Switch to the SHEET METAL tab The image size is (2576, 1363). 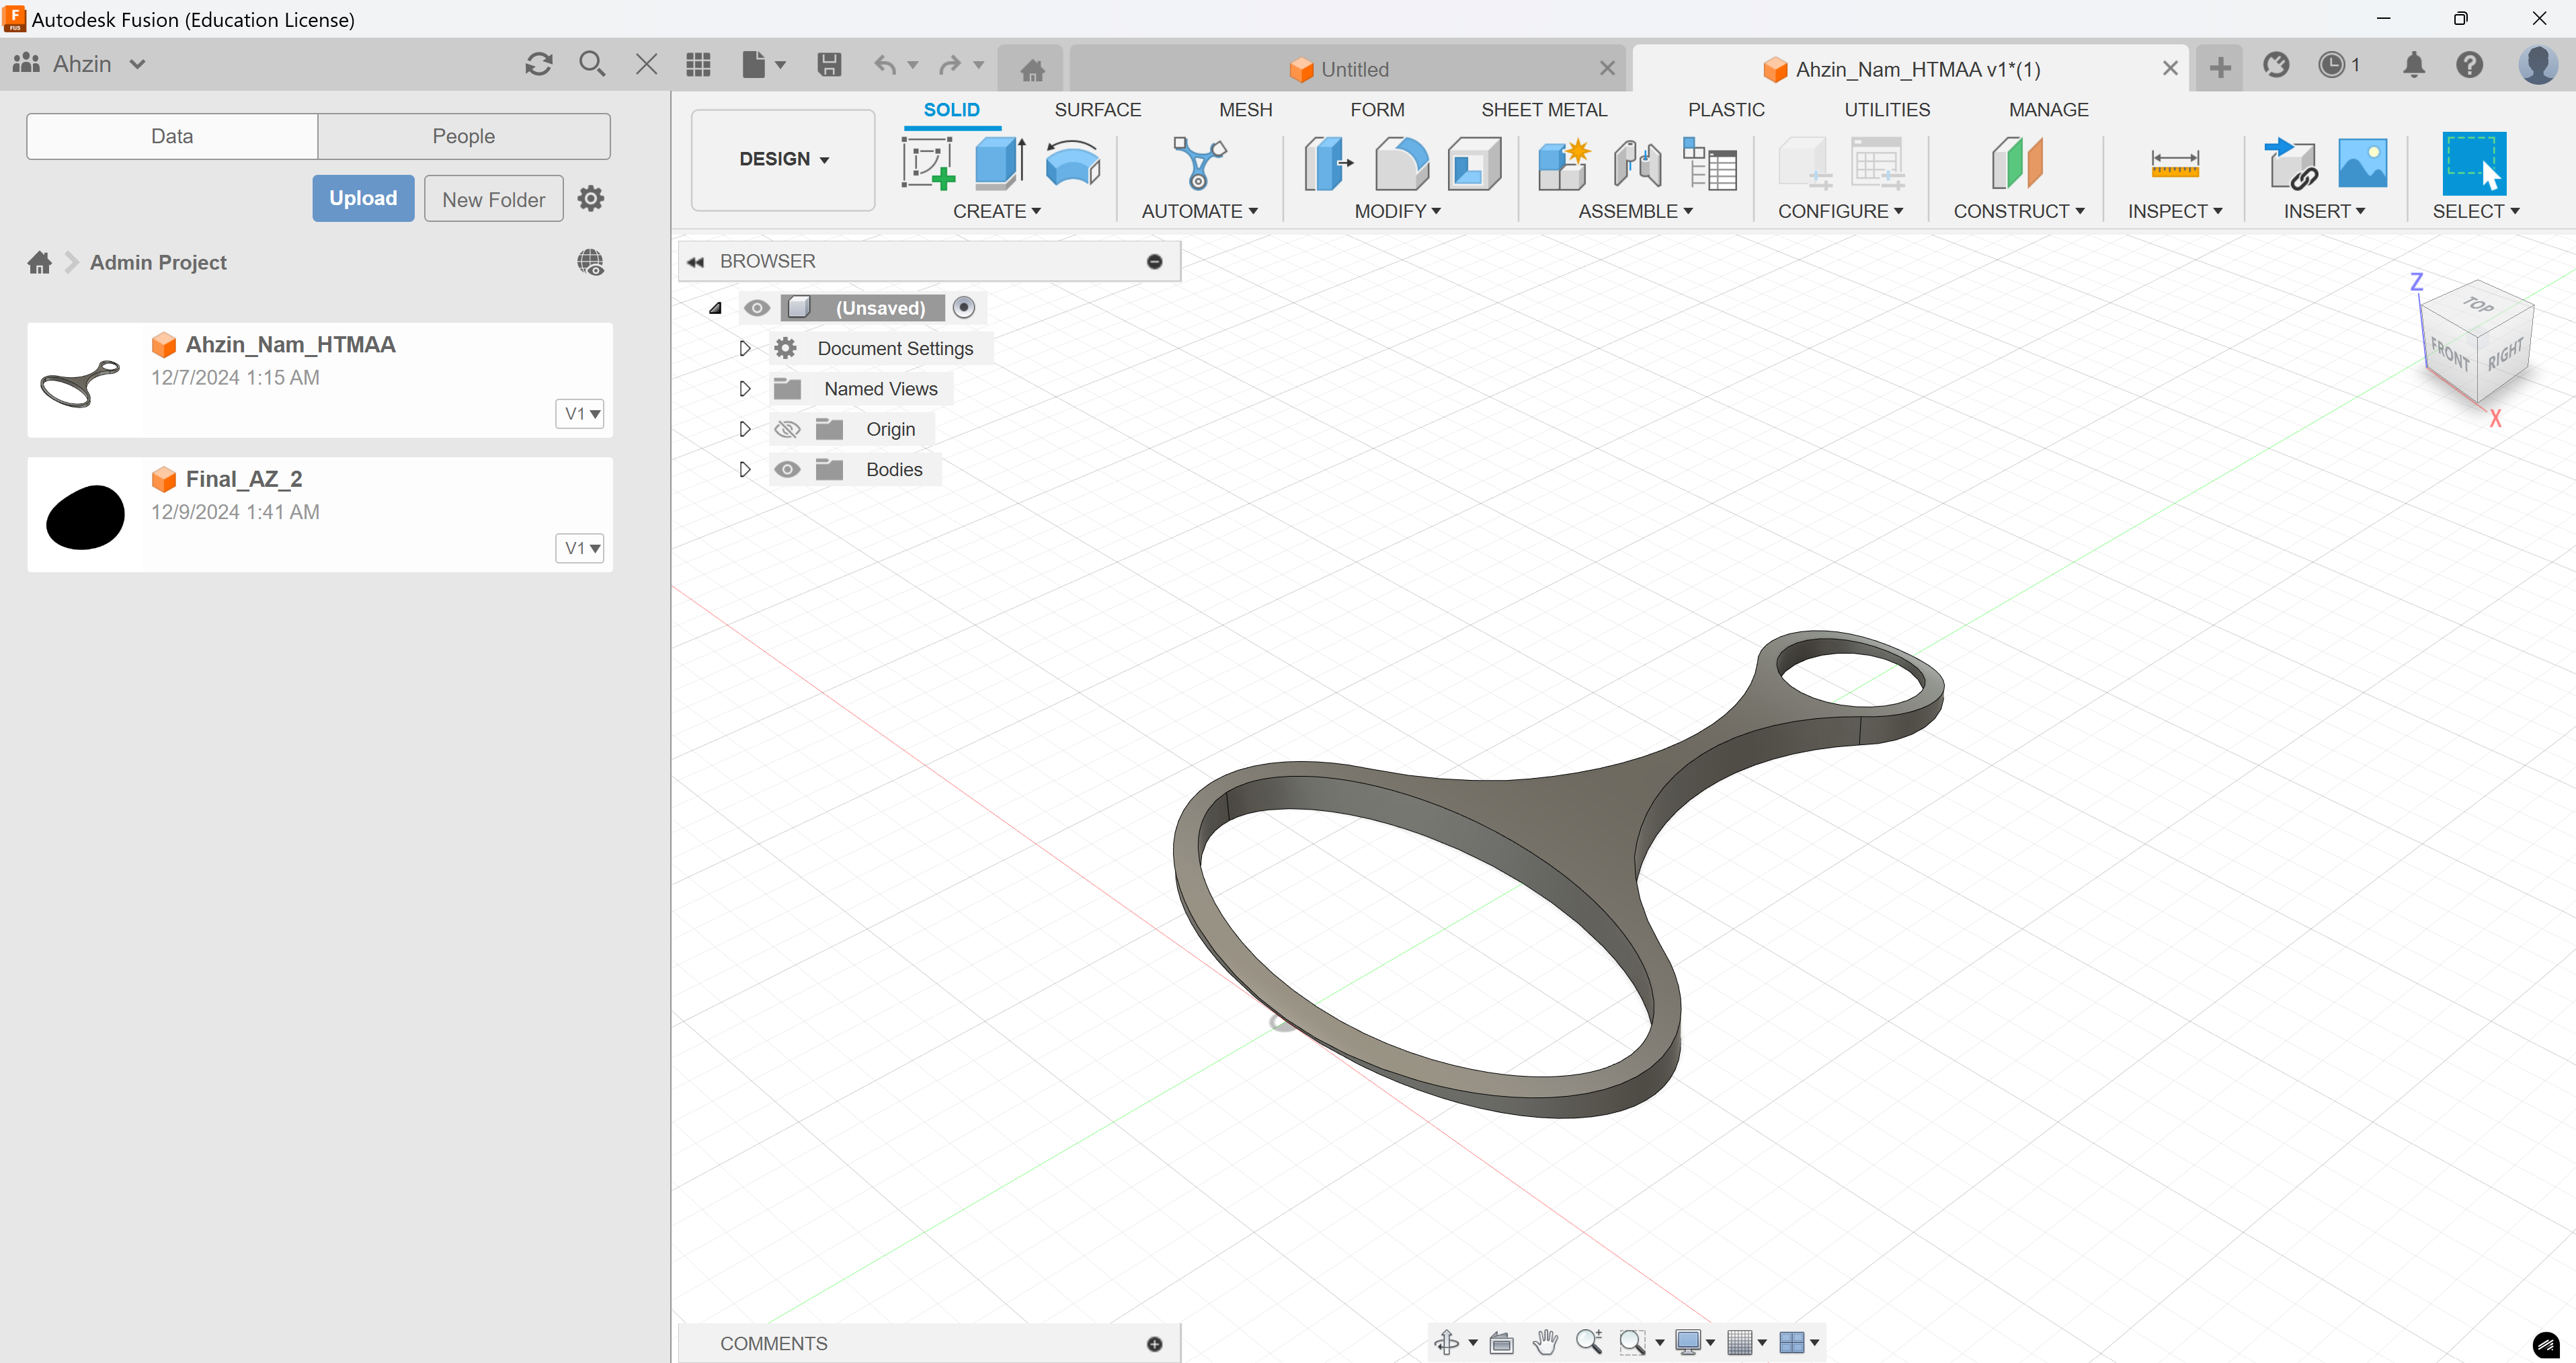pyautogui.click(x=1544, y=110)
